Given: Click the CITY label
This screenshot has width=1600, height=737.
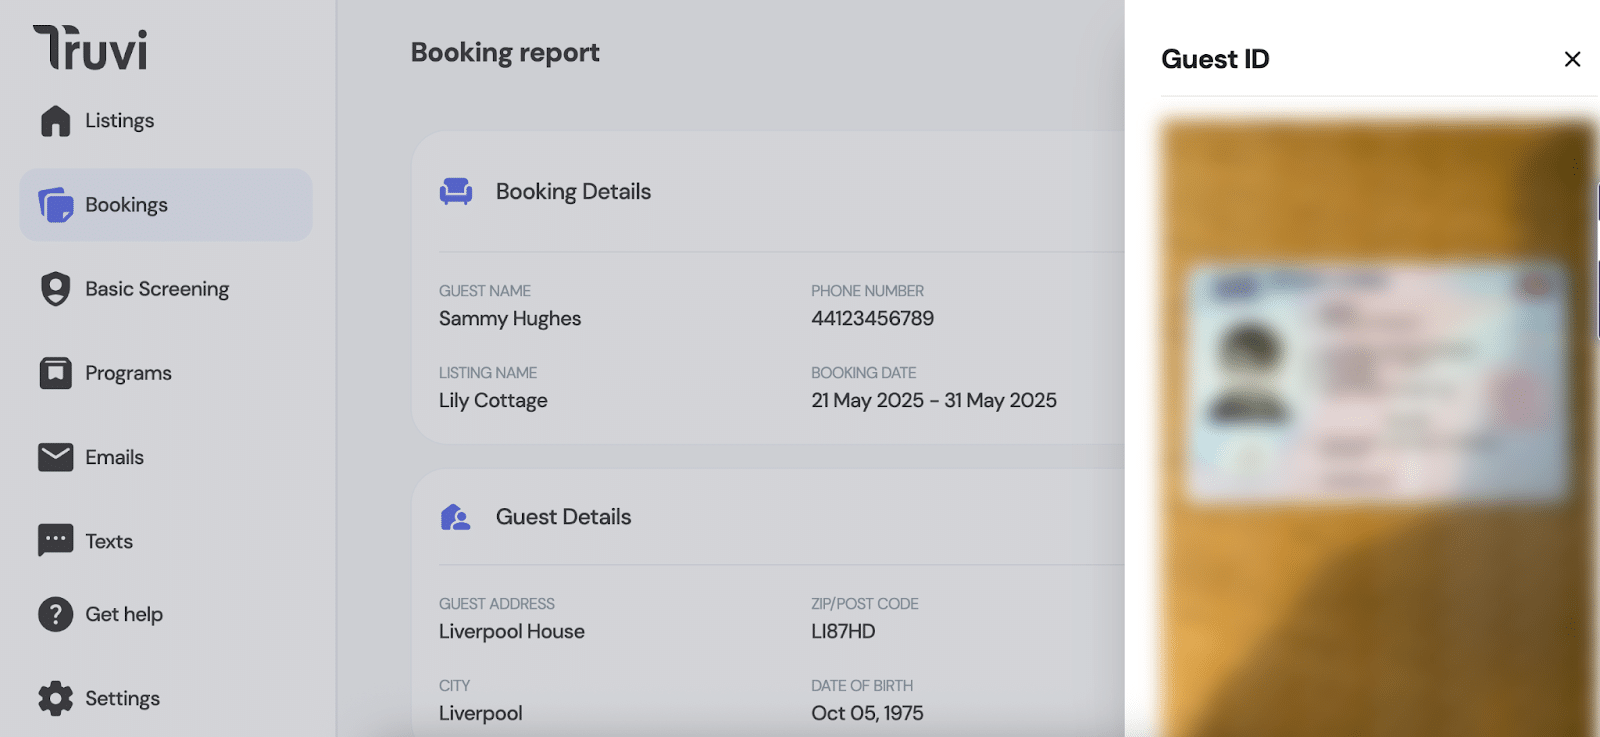Looking at the screenshot, I should pyautogui.click(x=454, y=686).
